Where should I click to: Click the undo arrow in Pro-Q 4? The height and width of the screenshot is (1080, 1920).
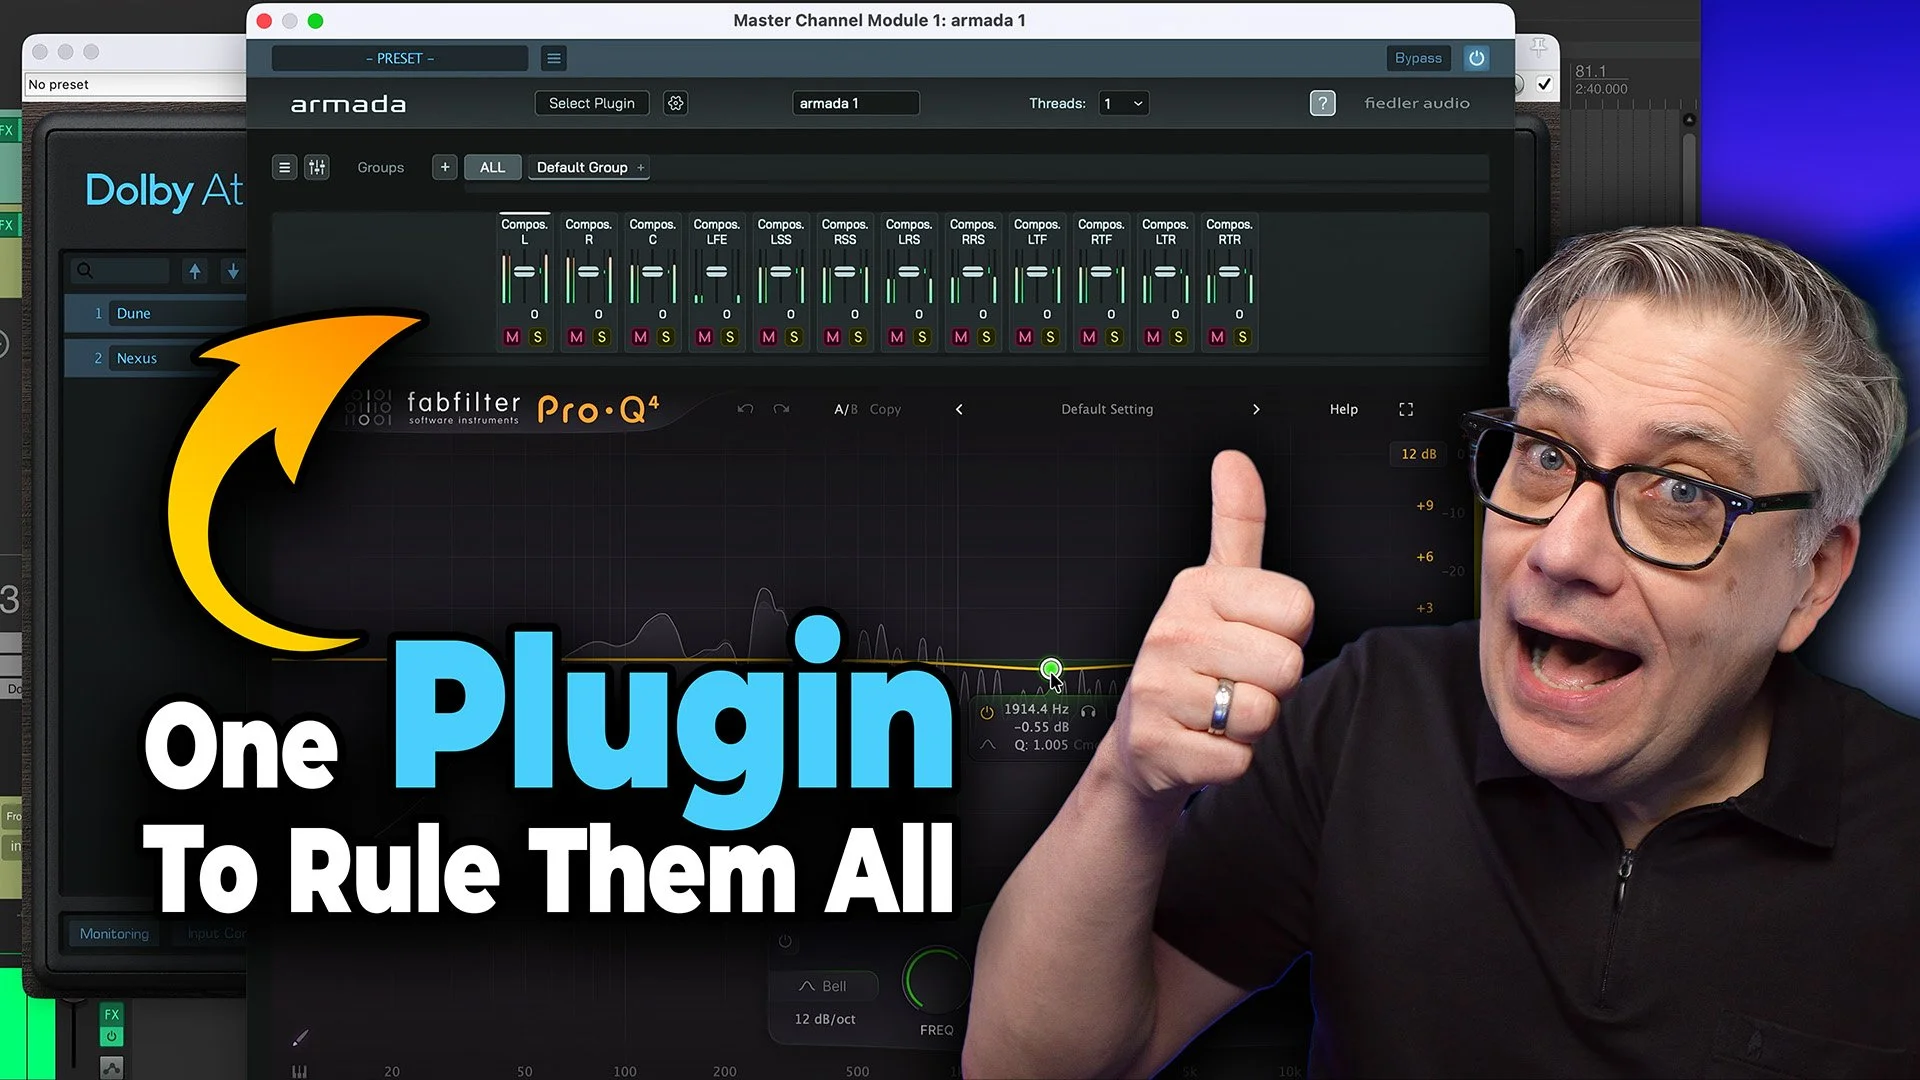click(x=744, y=409)
